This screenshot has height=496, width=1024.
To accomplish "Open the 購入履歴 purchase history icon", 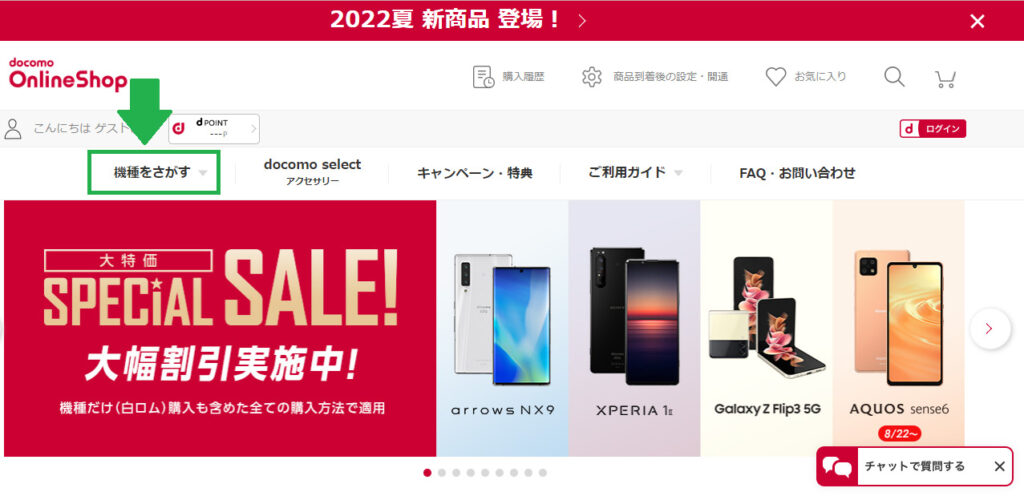I will (x=483, y=77).
